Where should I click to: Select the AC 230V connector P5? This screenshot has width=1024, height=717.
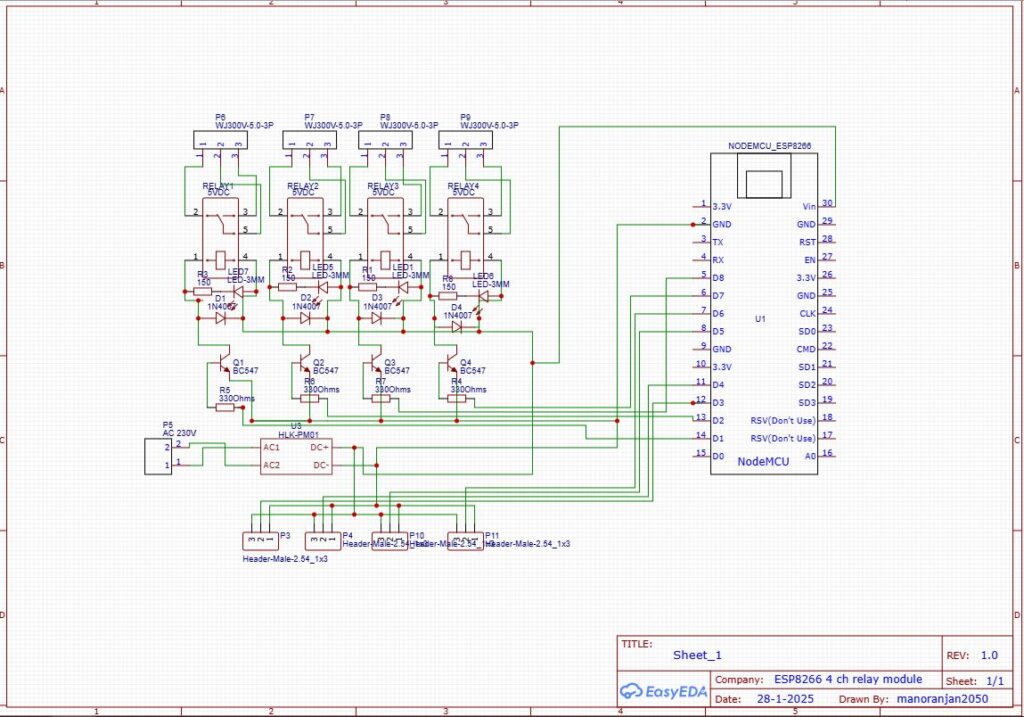[x=157, y=455]
